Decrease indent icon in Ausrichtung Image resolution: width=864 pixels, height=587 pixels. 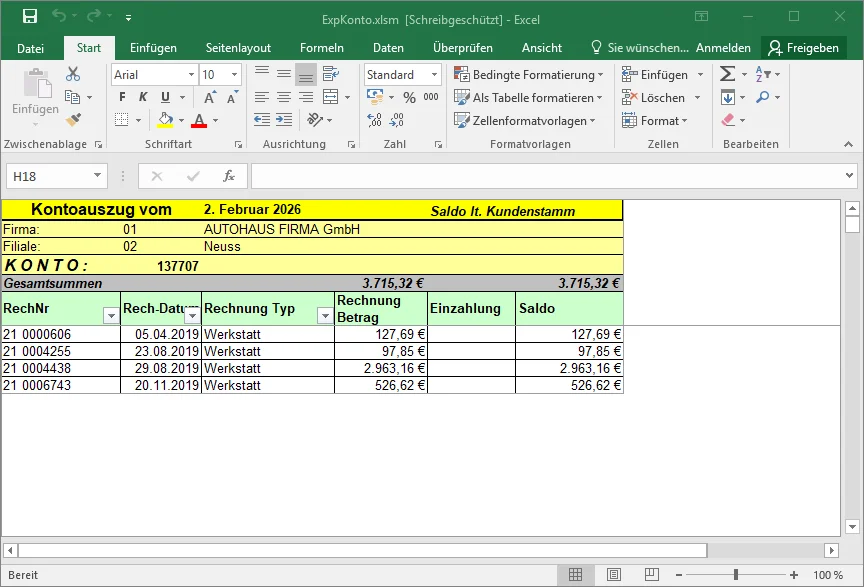pos(262,120)
